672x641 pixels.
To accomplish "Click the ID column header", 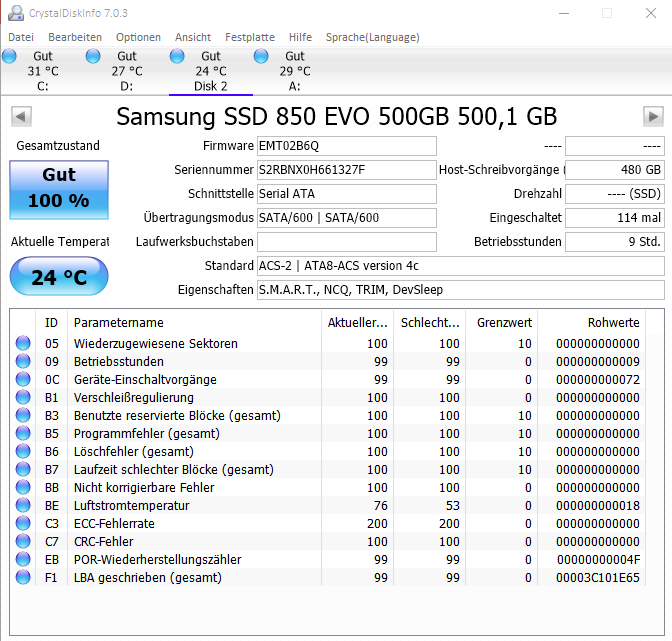I will pos(51,323).
